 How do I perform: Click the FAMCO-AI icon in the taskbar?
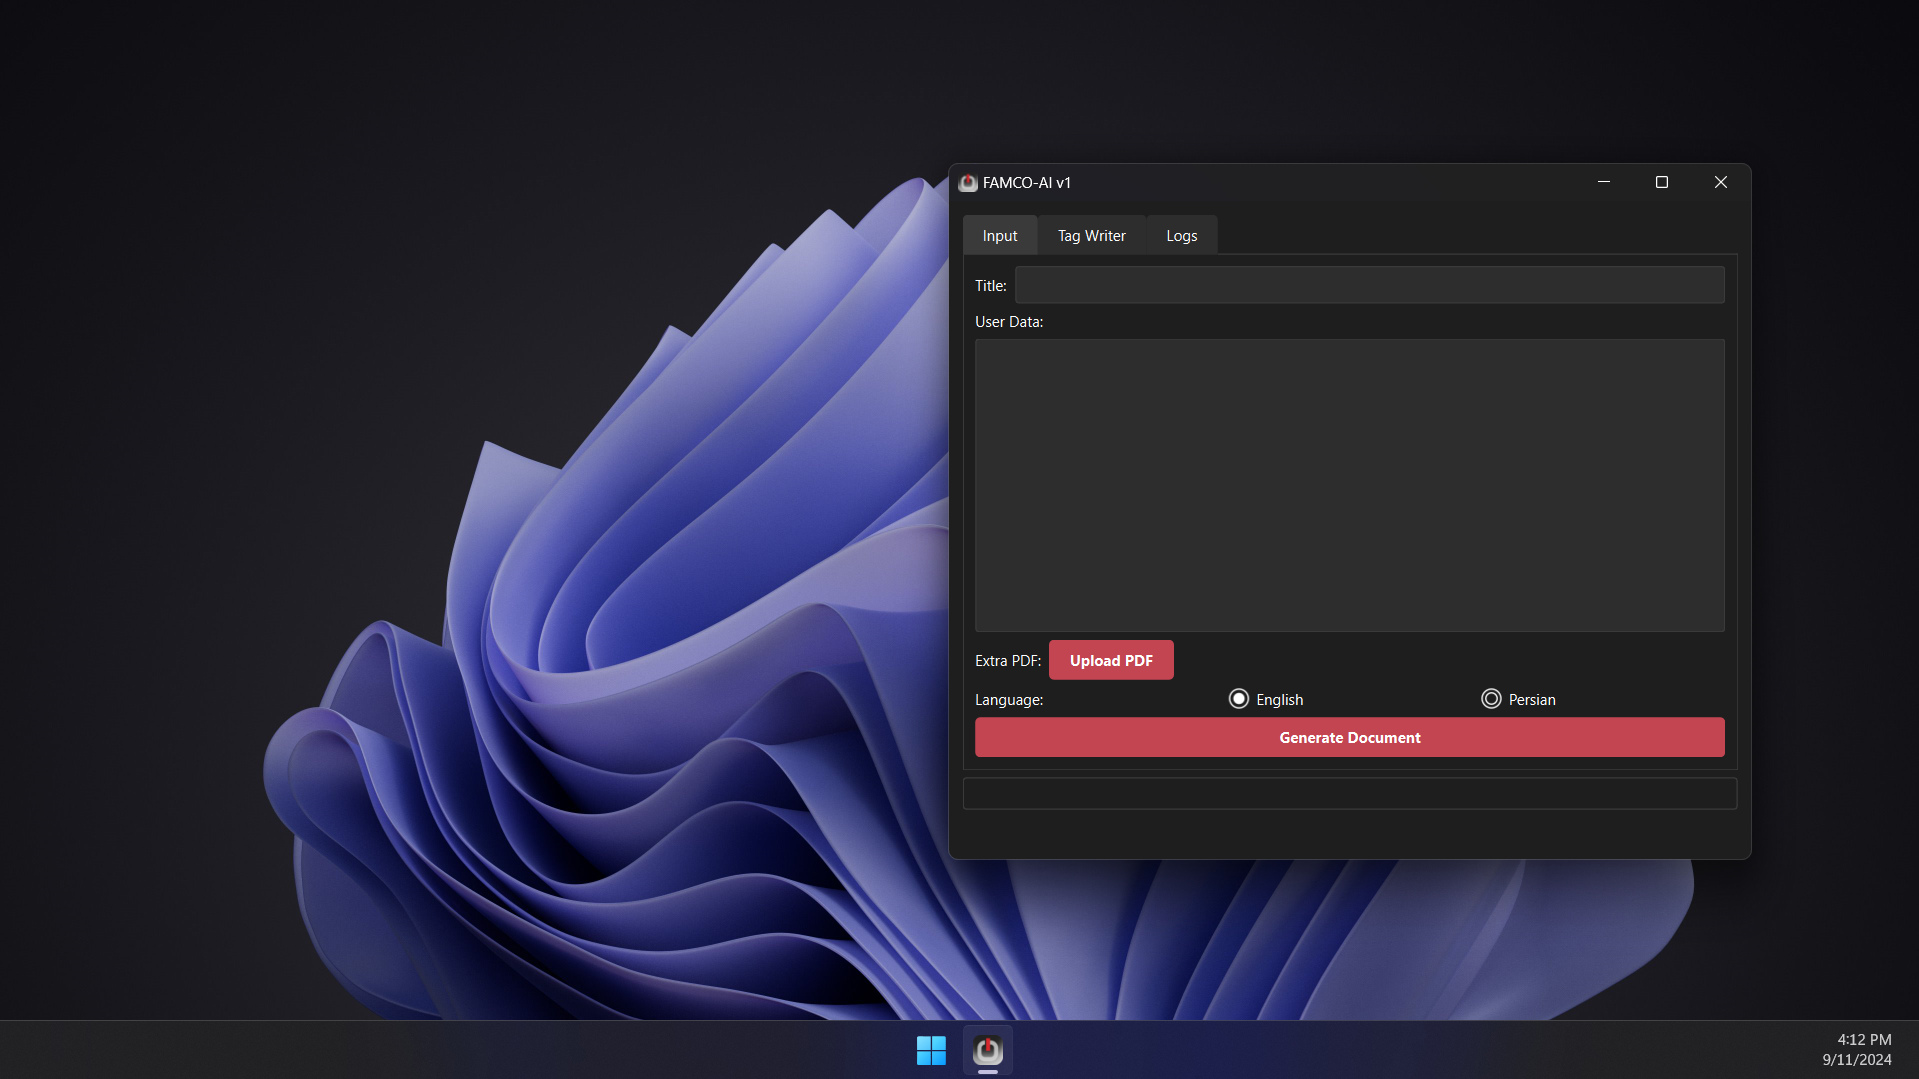click(988, 1050)
